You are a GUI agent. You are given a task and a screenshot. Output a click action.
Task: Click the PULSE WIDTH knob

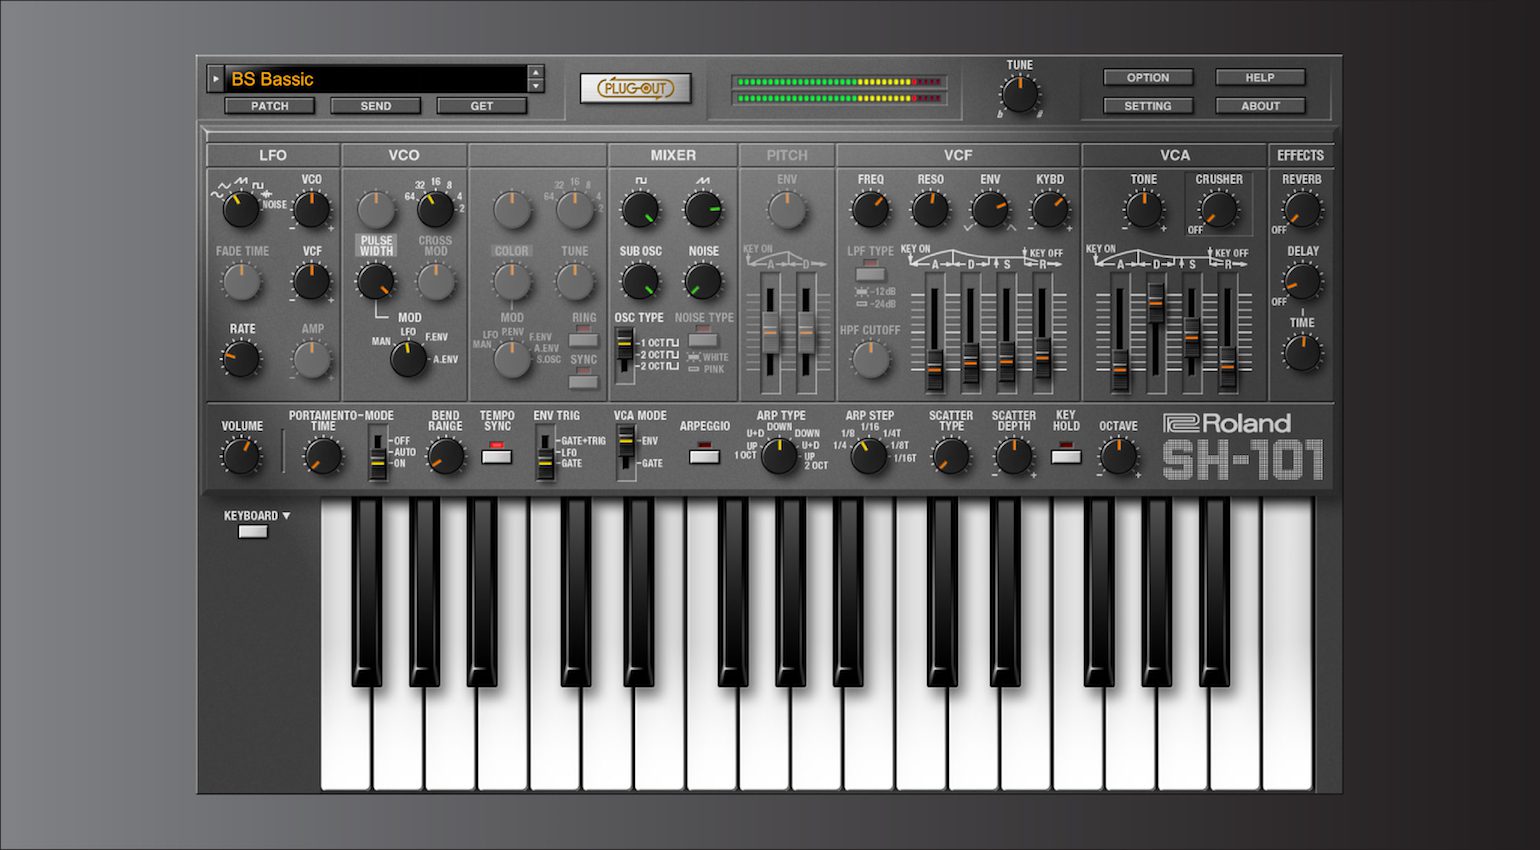pos(376,282)
